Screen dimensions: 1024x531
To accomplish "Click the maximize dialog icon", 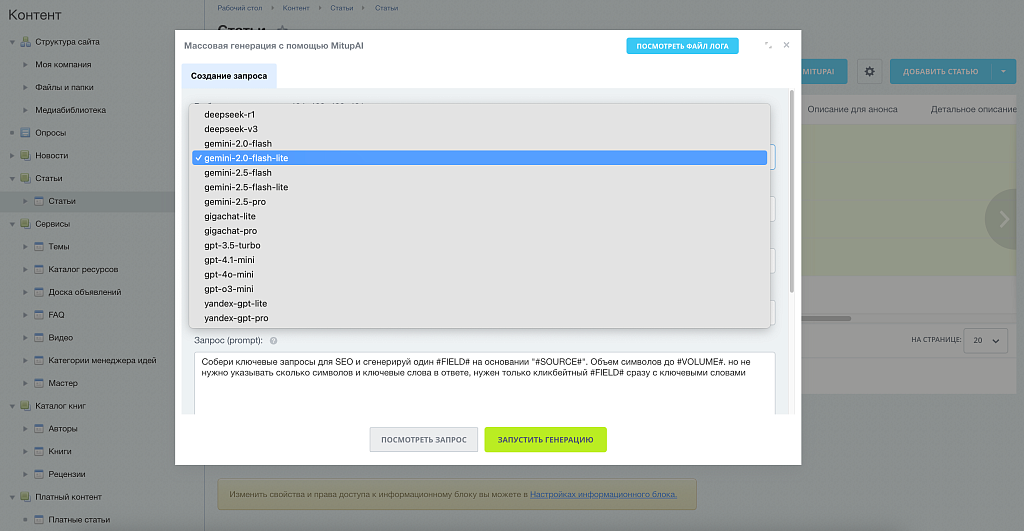I will coord(768,45).
